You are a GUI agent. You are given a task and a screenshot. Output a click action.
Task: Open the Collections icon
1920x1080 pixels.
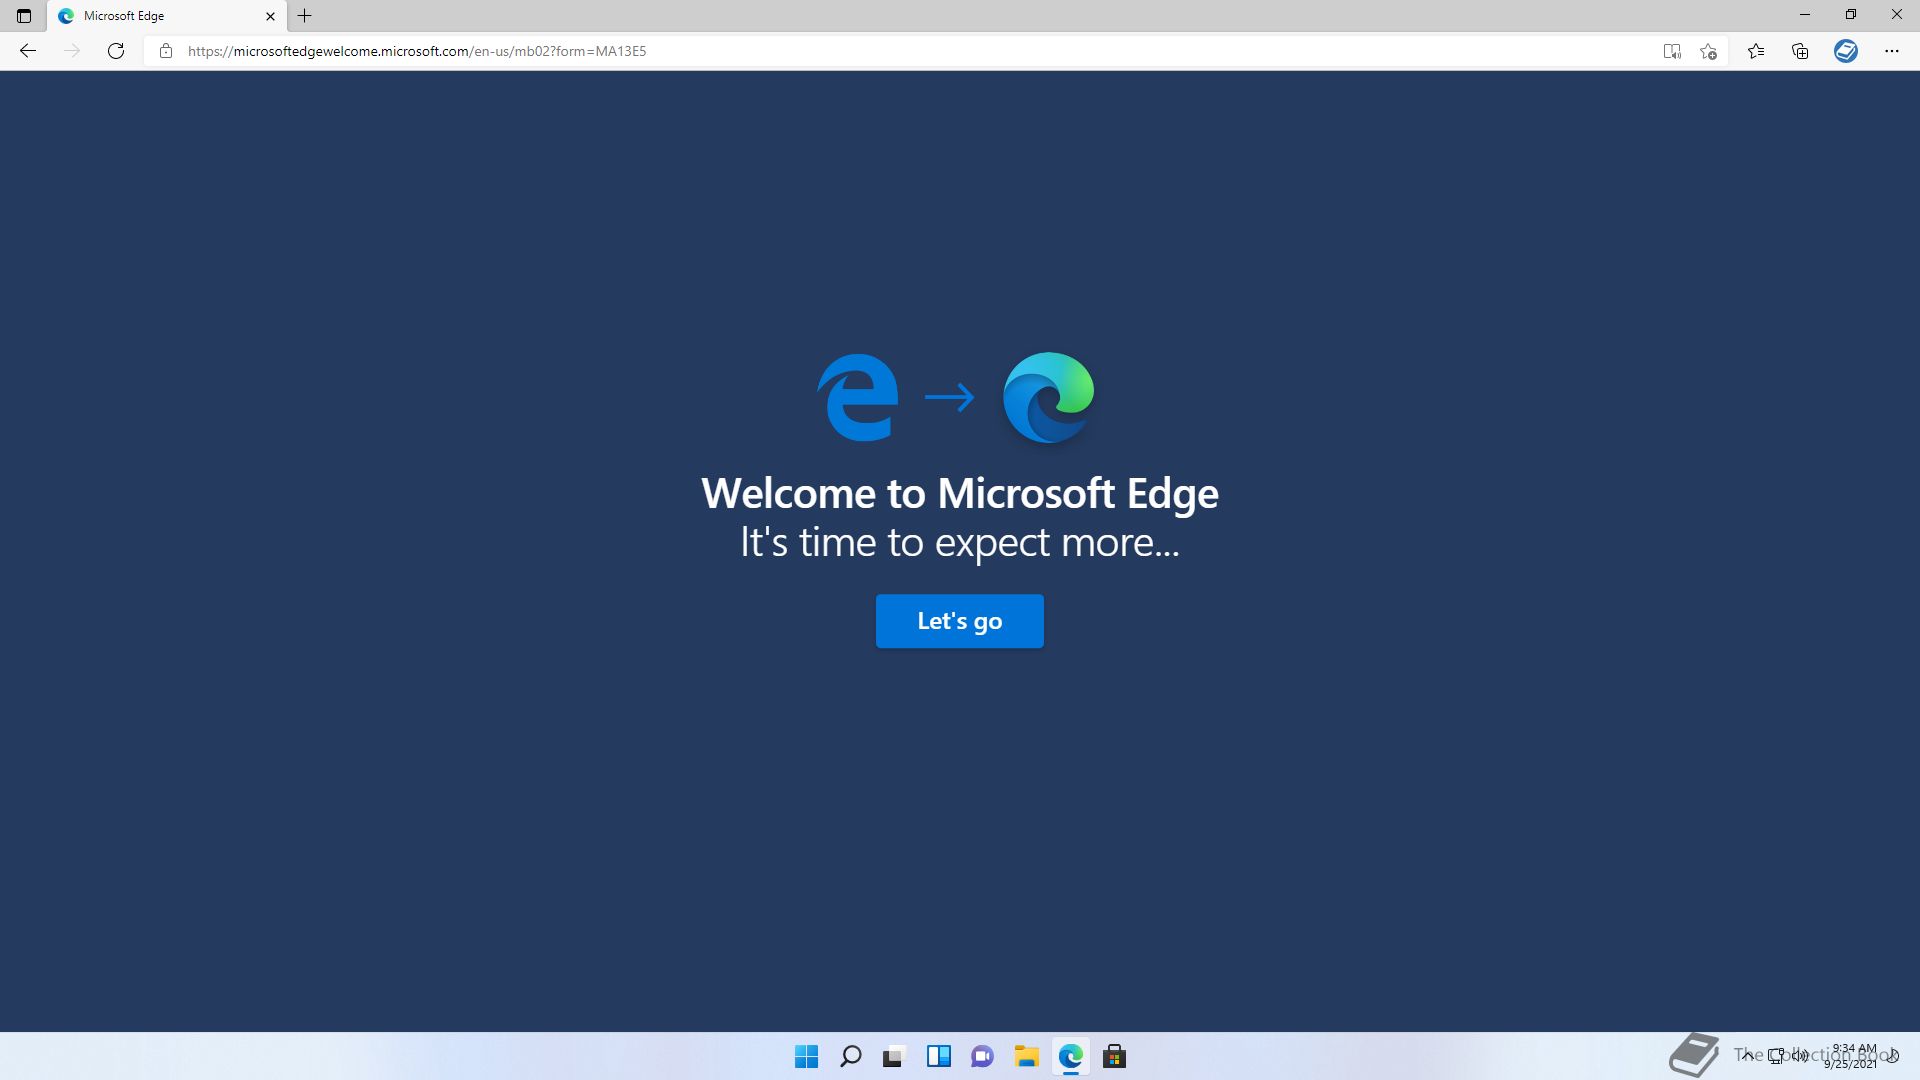pyautogui.click(x=1800, y=51)
